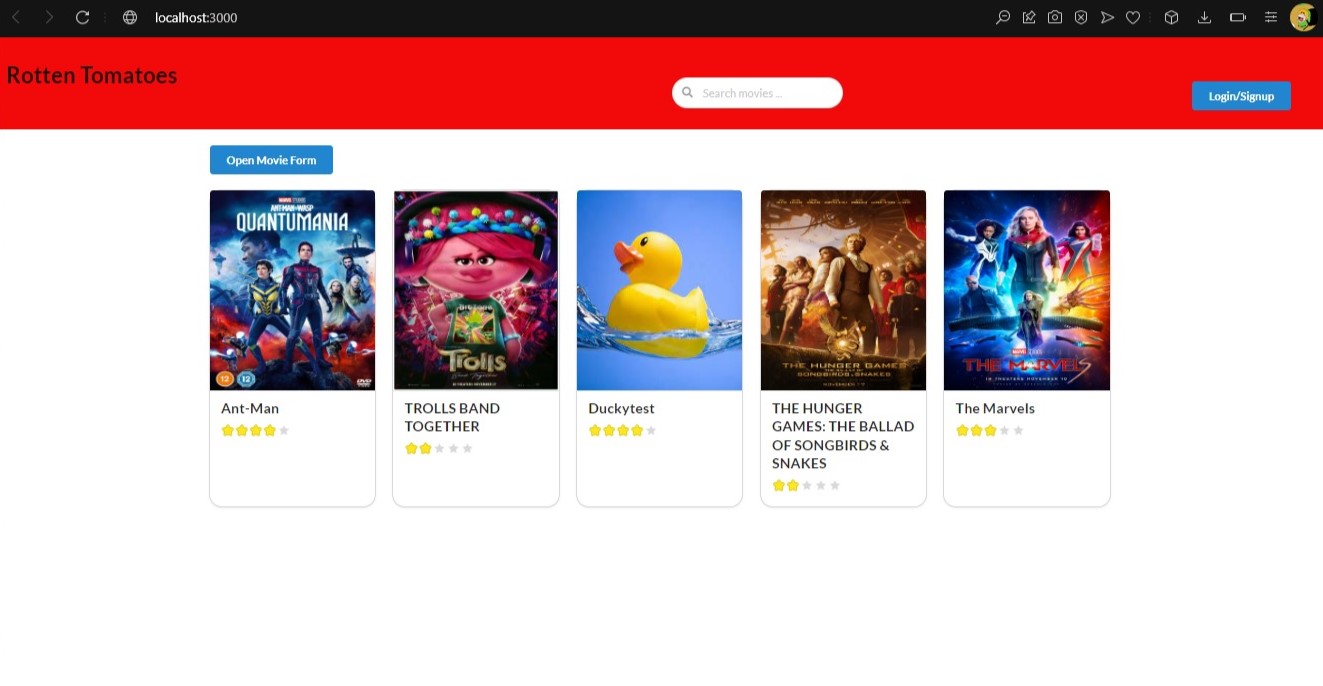Open easy setup sliders icon
The image size is (1323, 686).
(x=1271, y=17)
